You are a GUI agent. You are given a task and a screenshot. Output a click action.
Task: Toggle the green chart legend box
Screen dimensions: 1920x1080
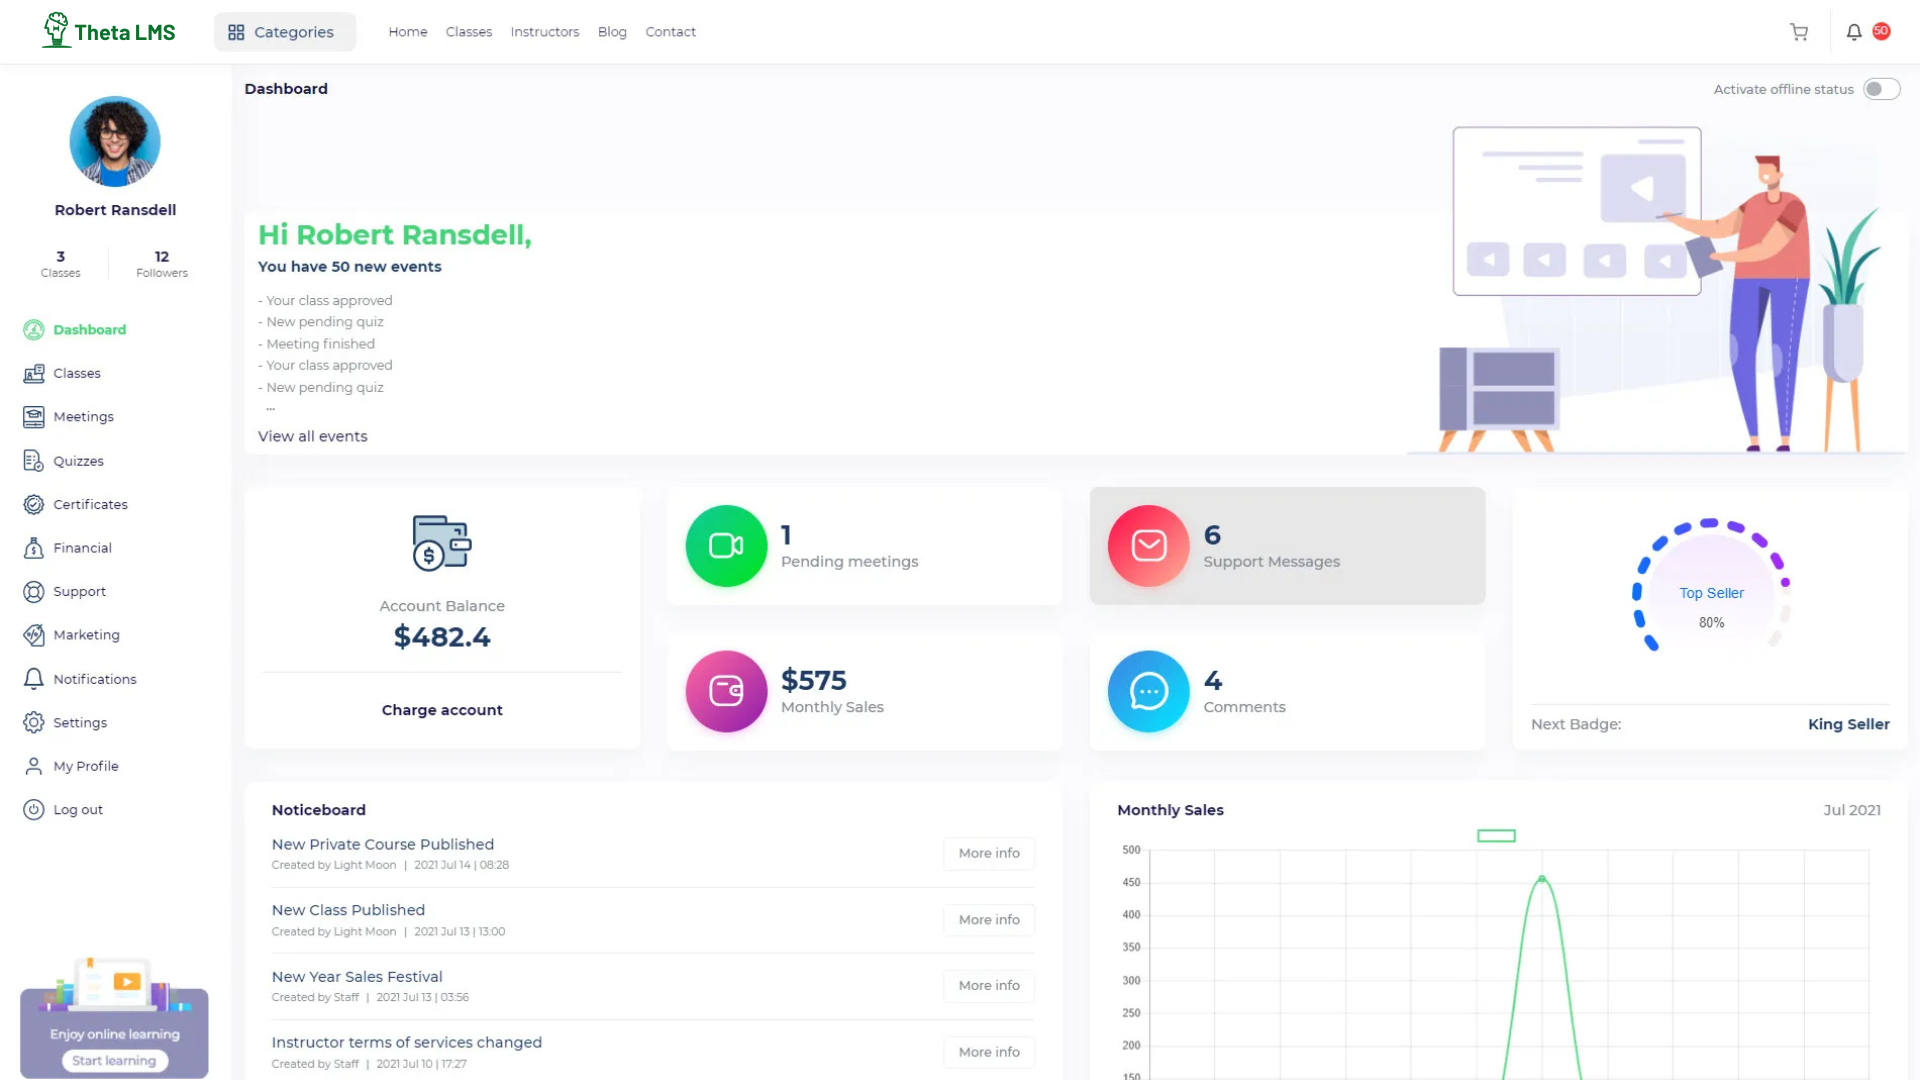(1496, 836)
